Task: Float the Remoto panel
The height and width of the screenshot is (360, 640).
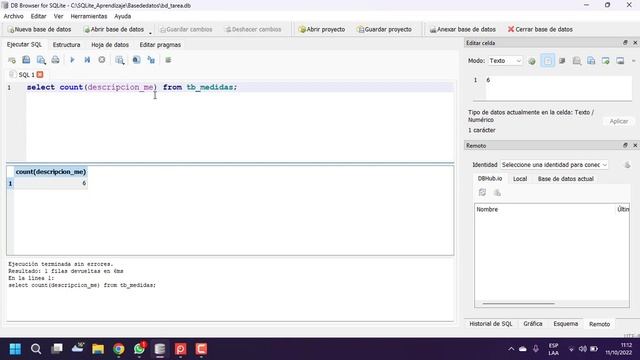Action: click(x=625, y=145)
